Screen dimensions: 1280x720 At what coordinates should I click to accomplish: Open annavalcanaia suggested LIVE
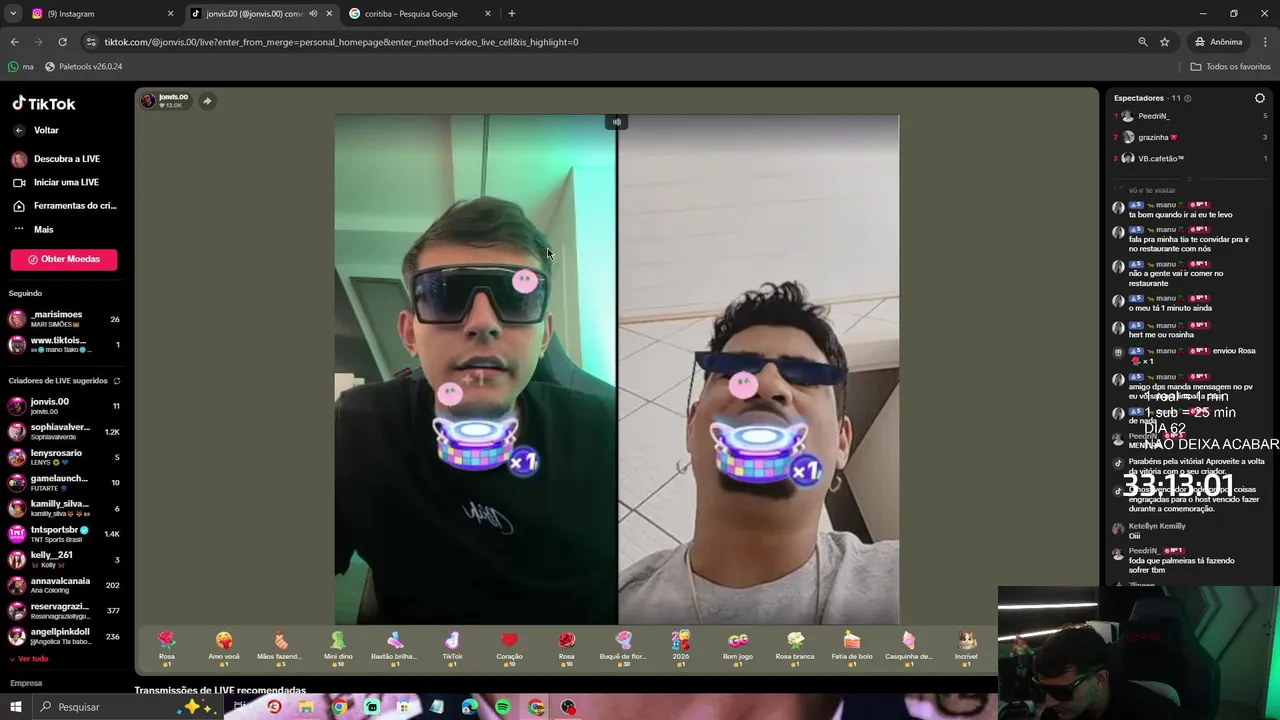[x=64, y=585]
